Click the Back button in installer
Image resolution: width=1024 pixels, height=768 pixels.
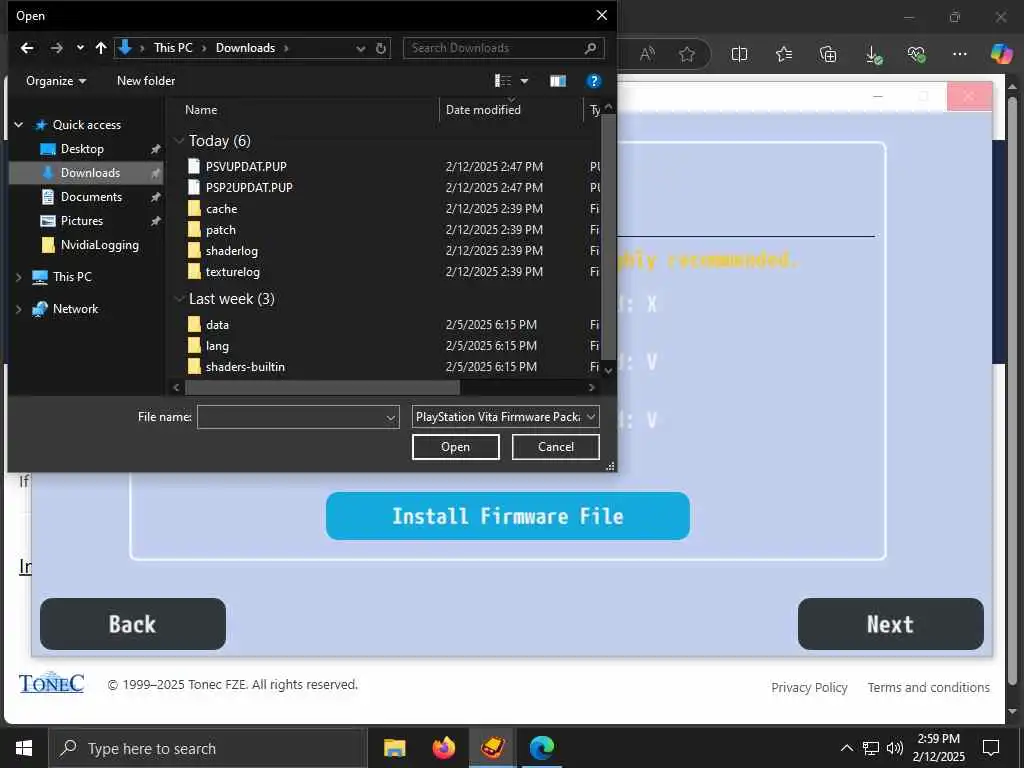(x=133, y=624)
